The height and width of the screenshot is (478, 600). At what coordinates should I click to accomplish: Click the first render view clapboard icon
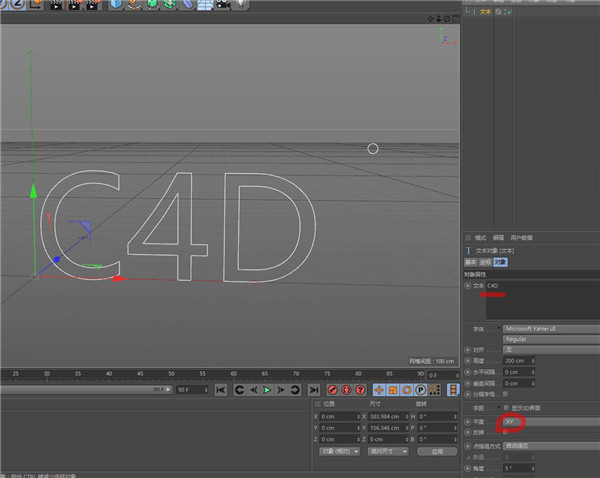(x=56, y=5)
